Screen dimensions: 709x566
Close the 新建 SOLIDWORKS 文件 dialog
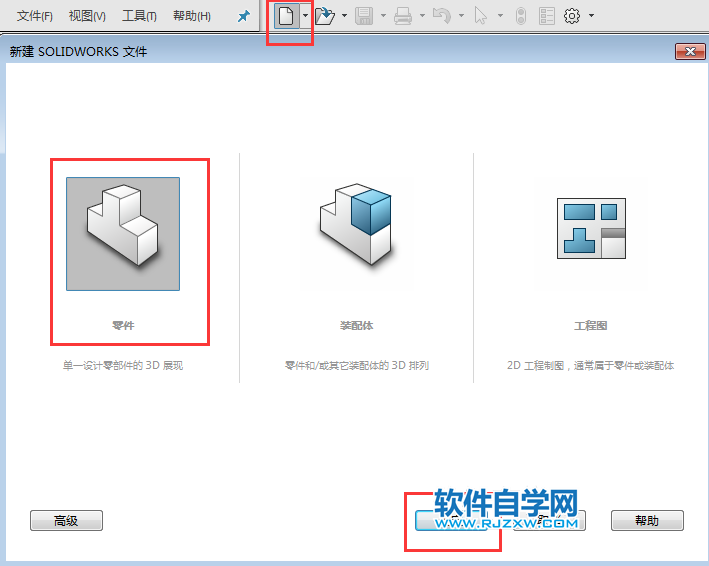pos(690,52)
